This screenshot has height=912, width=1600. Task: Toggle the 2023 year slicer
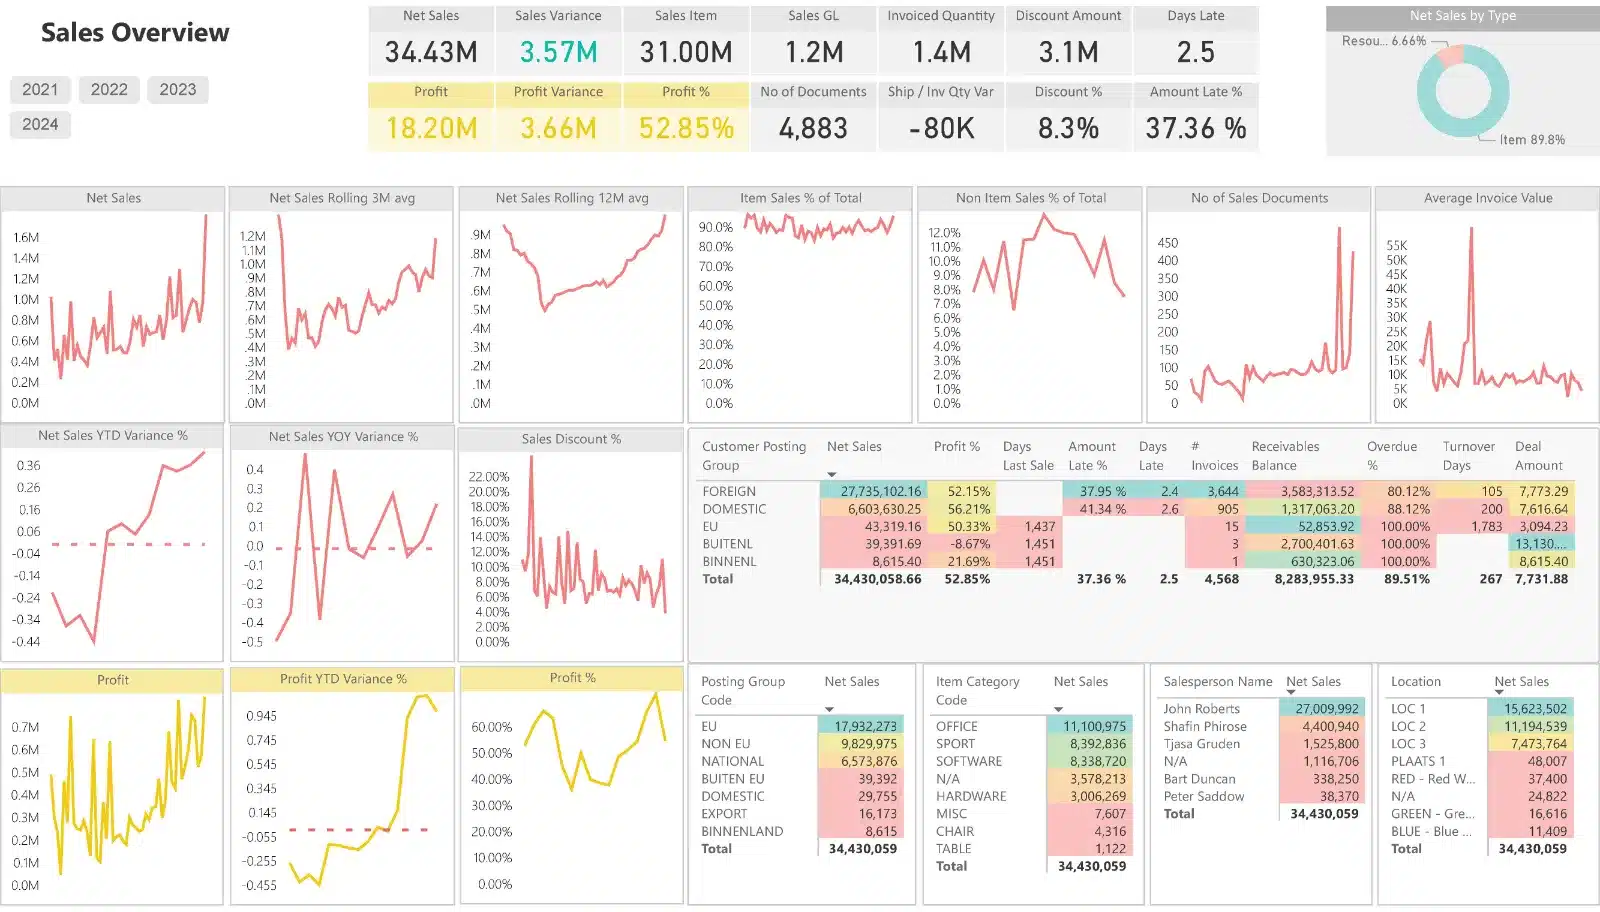tap(178, 89)
